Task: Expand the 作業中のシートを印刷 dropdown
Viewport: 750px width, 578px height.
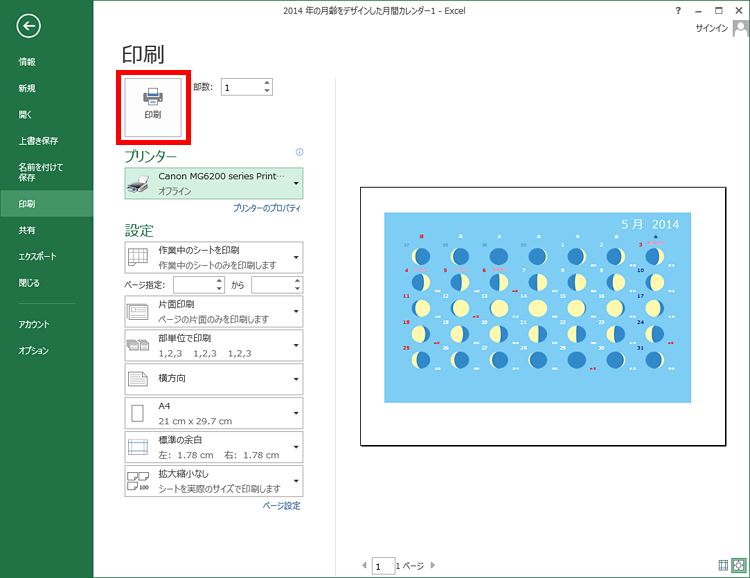Action: pos(214,257)
